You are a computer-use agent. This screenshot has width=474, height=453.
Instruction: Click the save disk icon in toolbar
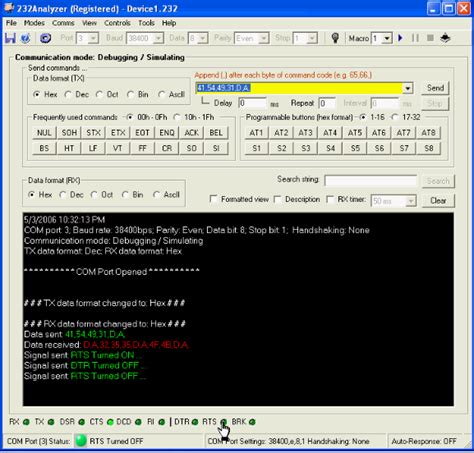(10, 38)
